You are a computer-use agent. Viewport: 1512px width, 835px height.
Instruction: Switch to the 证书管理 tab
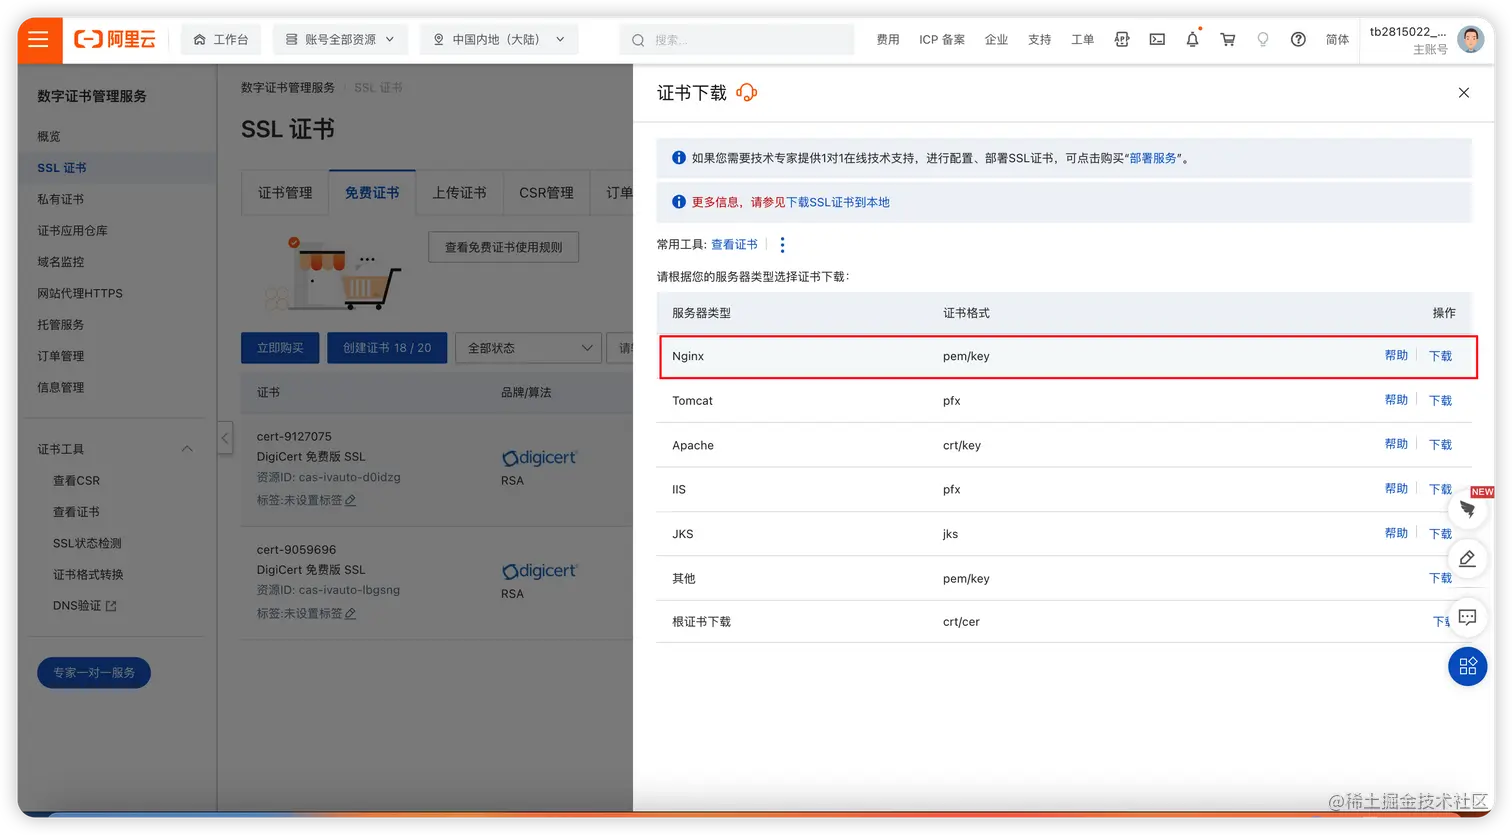tap(285, 193)
